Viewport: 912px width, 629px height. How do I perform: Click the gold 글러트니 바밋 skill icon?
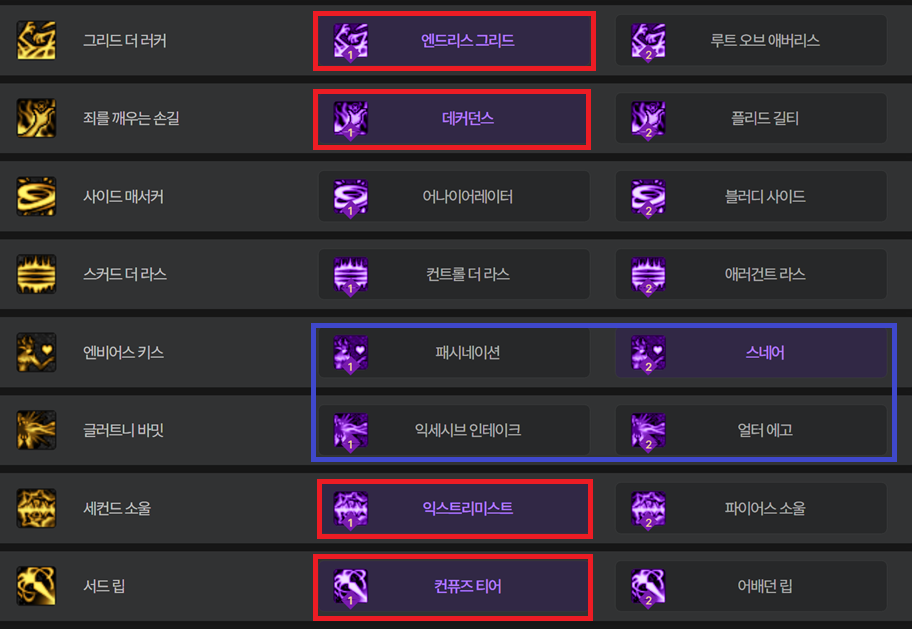(x=36, y=430)
